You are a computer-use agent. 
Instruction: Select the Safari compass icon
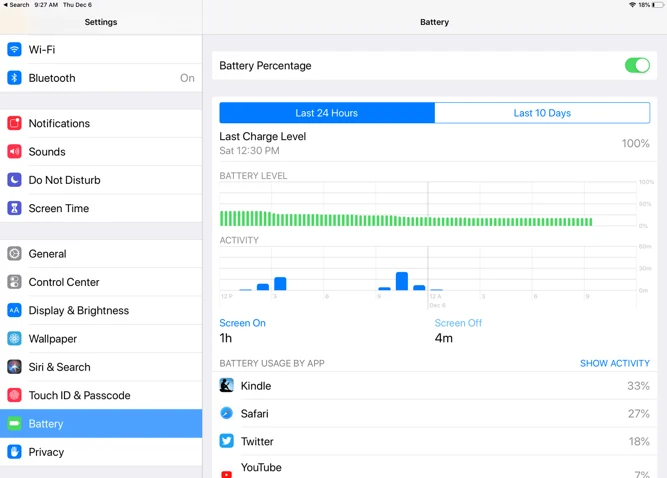tap(227, 413)
